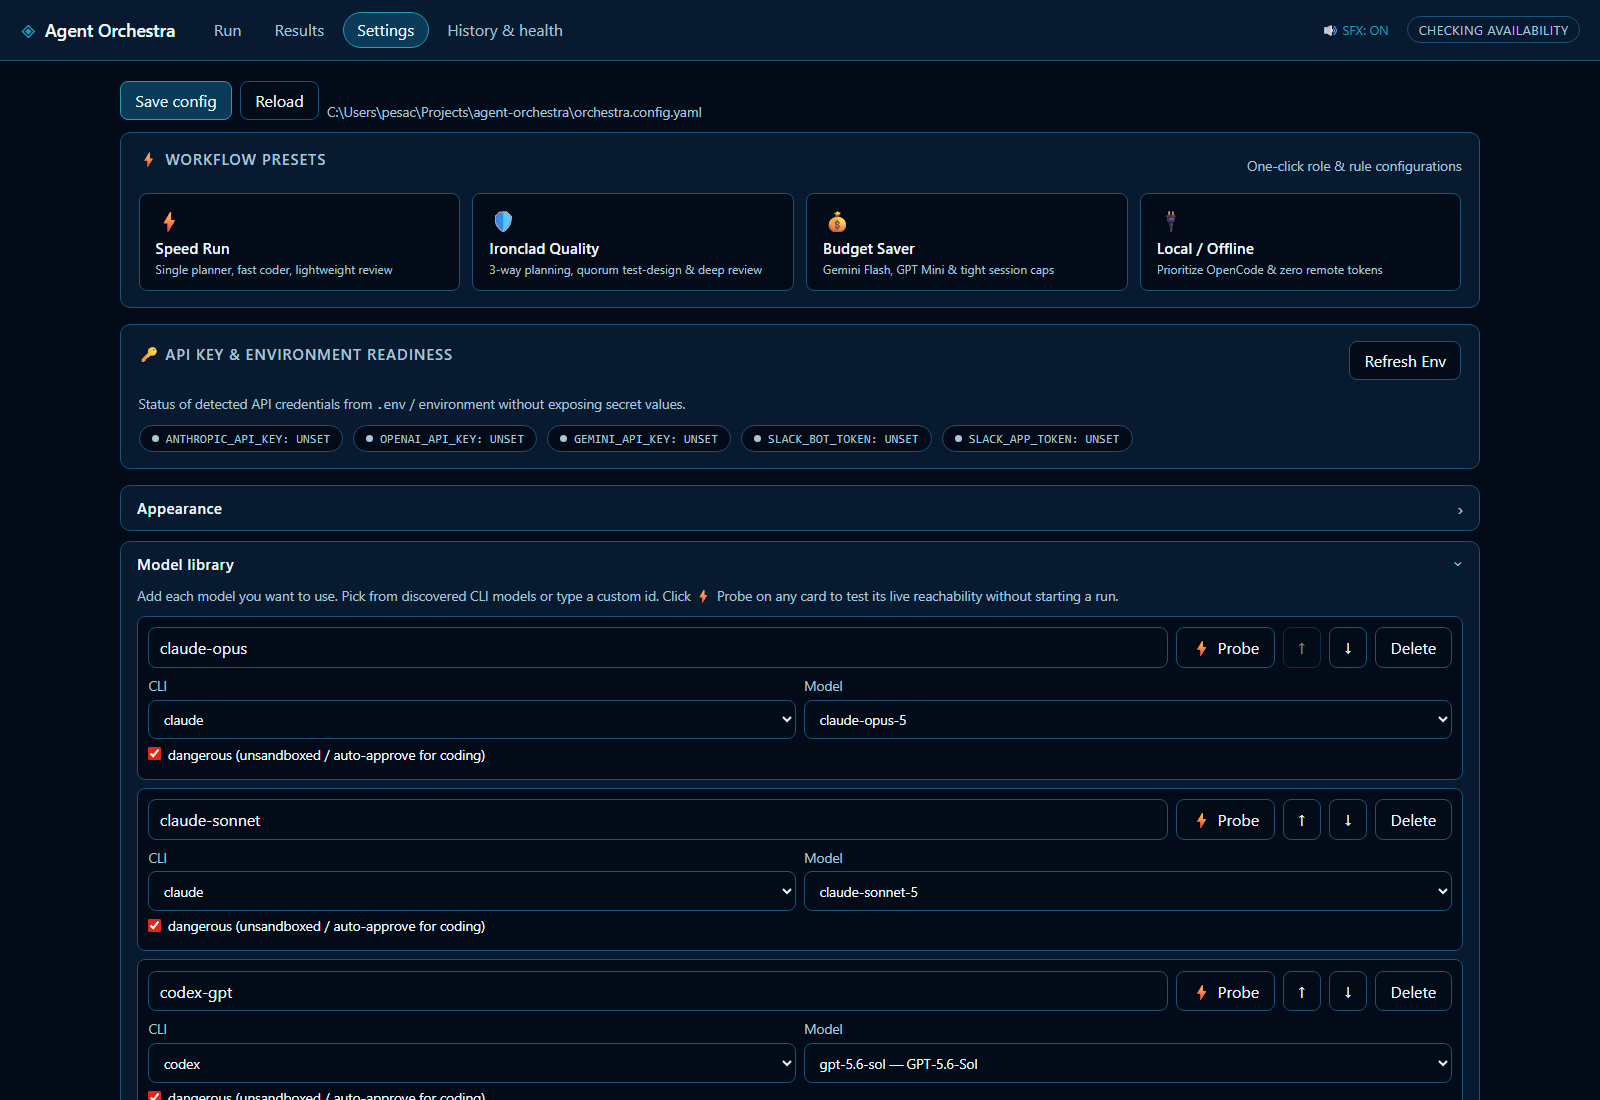The image size is (1600, 1100).
Task: Click the SFX speaker icon
Action: [1330, 31]
